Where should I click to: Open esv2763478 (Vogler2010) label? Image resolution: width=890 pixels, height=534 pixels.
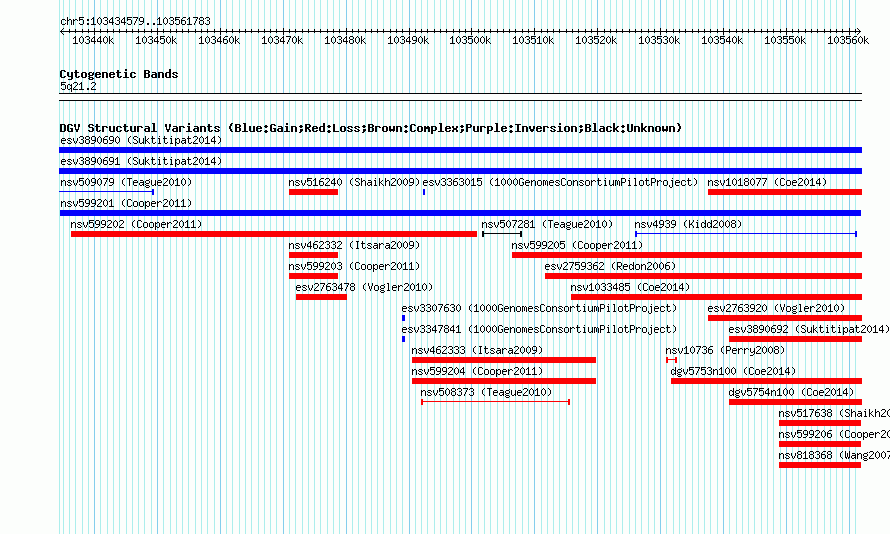(x=364, y=287)
